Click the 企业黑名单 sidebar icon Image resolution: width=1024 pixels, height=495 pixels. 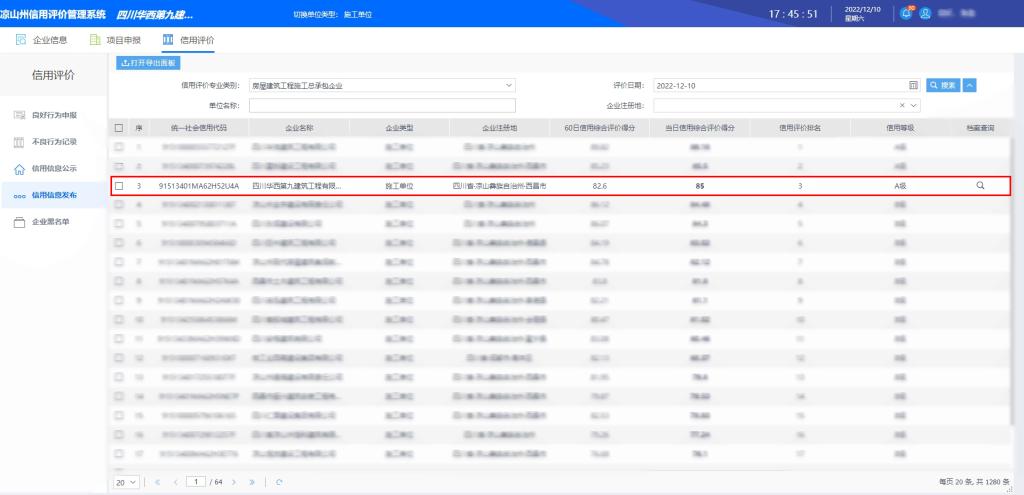pos(20,222)
